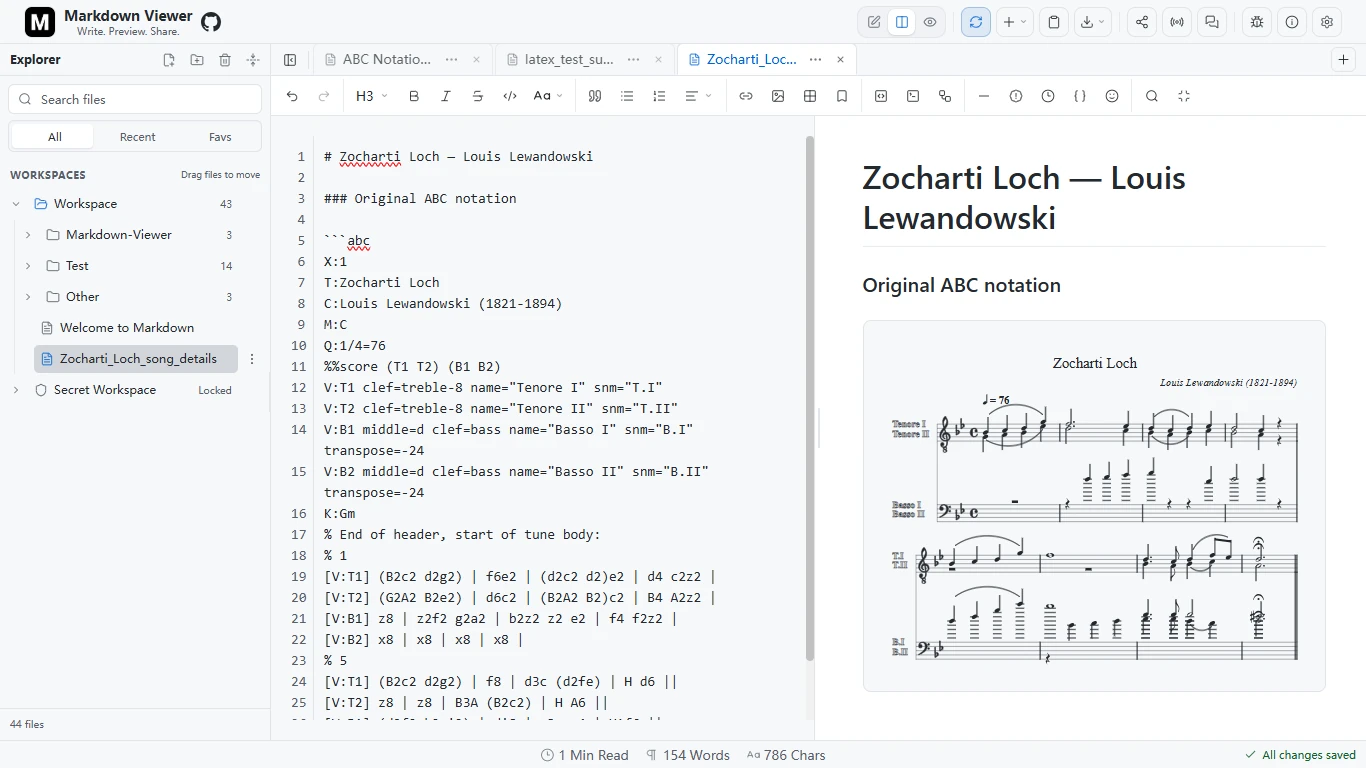This screenshot has width=1366, height=768.
Task: Click the terminal-style block icon
Action: (913, 96)
